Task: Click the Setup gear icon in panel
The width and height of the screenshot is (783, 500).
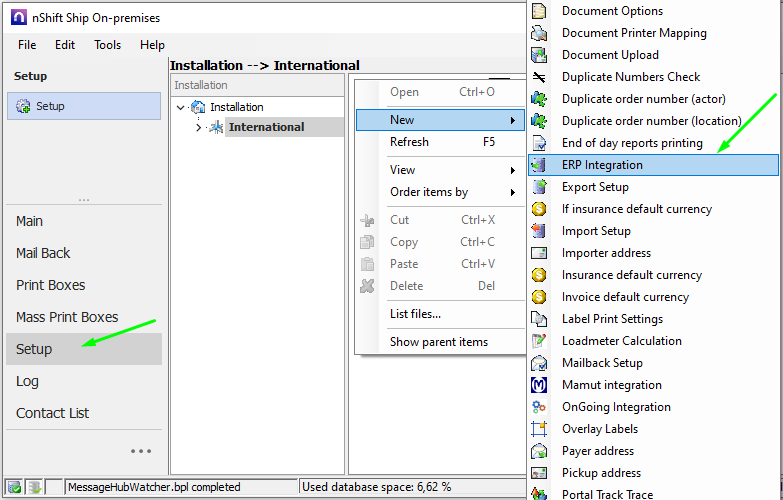Action: (x=23, y=106)
